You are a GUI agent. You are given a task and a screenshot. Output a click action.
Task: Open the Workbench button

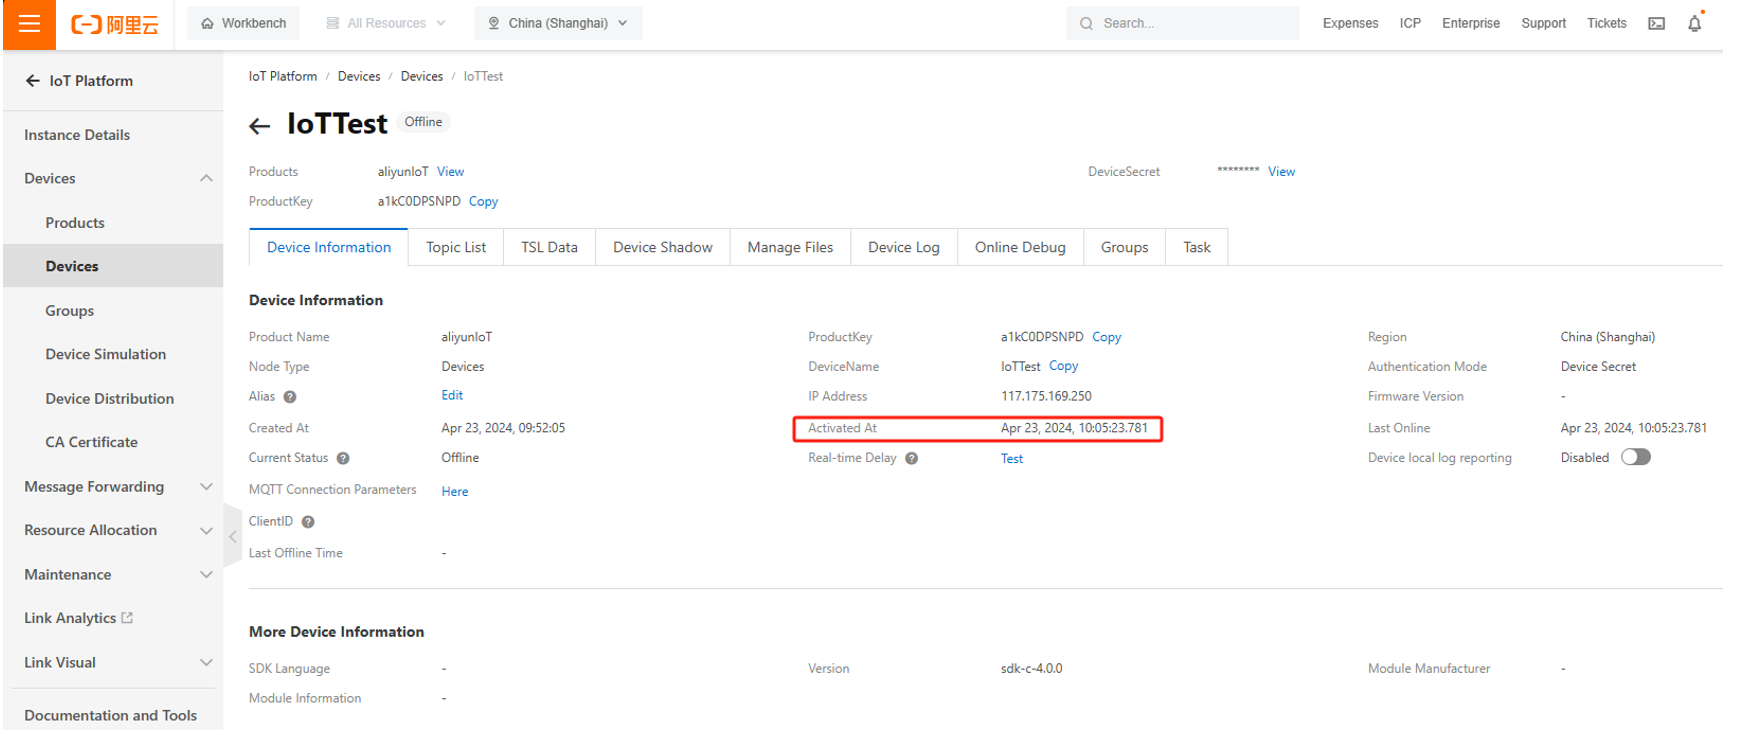(243, 23)
